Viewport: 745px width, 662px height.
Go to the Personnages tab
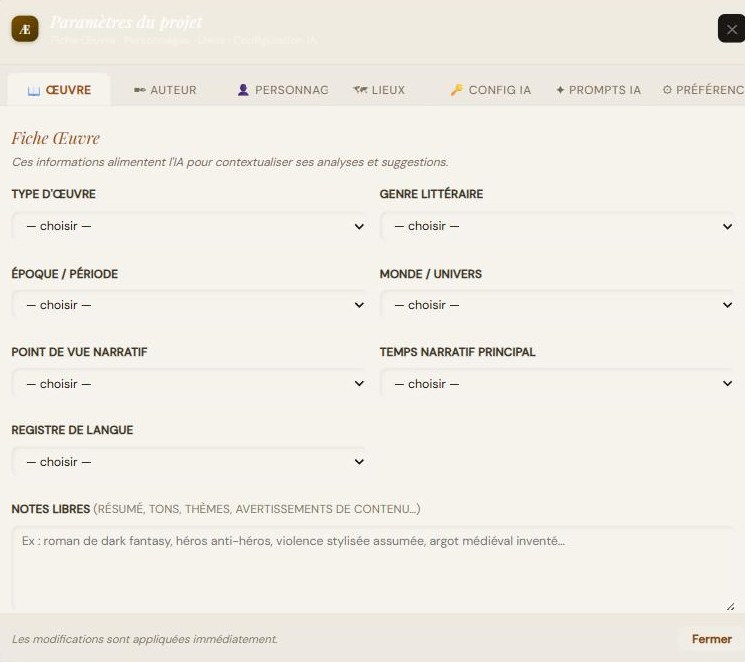click(x=283, y=90)
